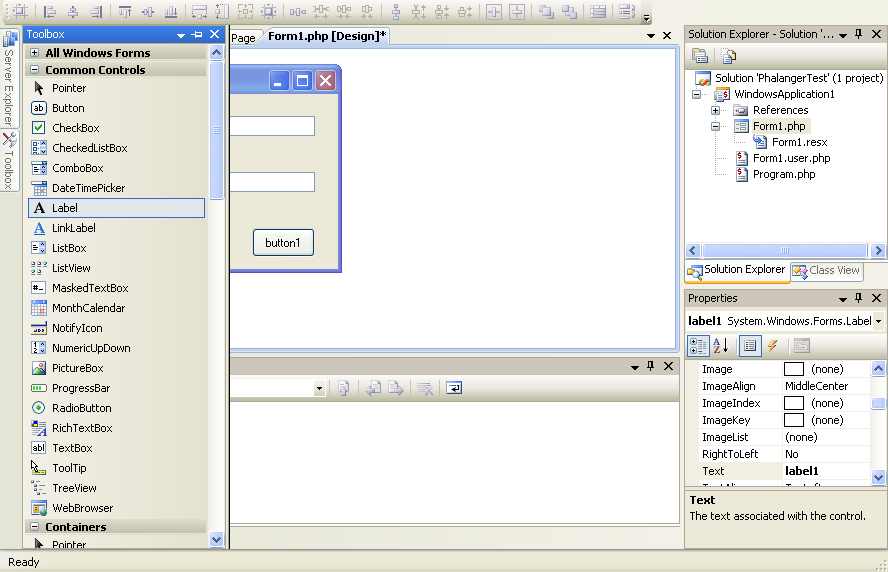Open the Server Explorer side tab
This screenshot has width=888, height=572.
click(9, 80)
